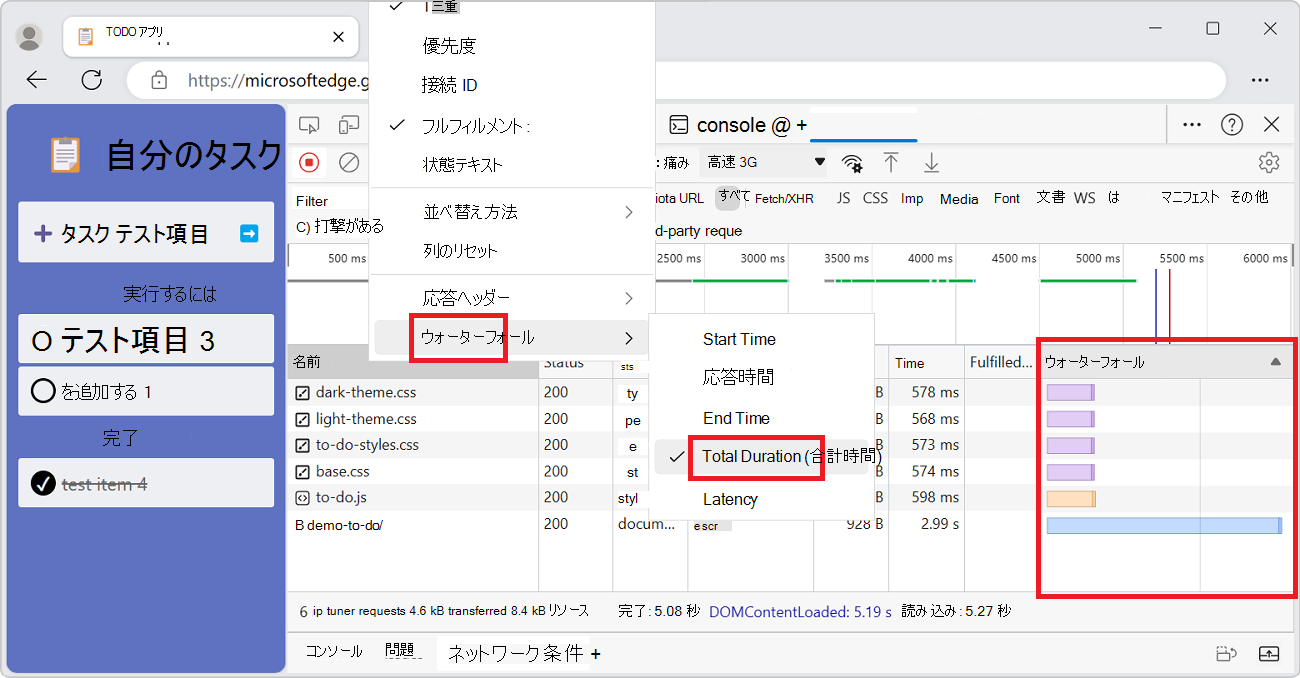Image resolution: width=1300 pixels, height=678 pixels.
Task: Click the clear network log icon
Action: click(349, 162)
